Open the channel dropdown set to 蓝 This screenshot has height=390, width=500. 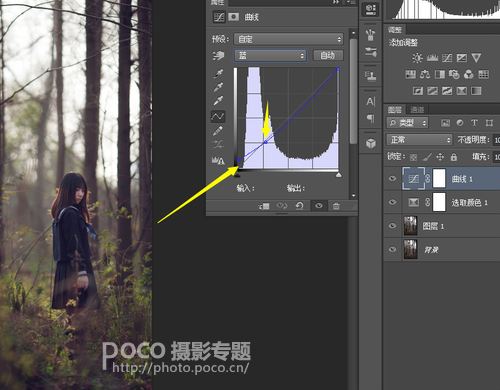(x=270, y=55)
